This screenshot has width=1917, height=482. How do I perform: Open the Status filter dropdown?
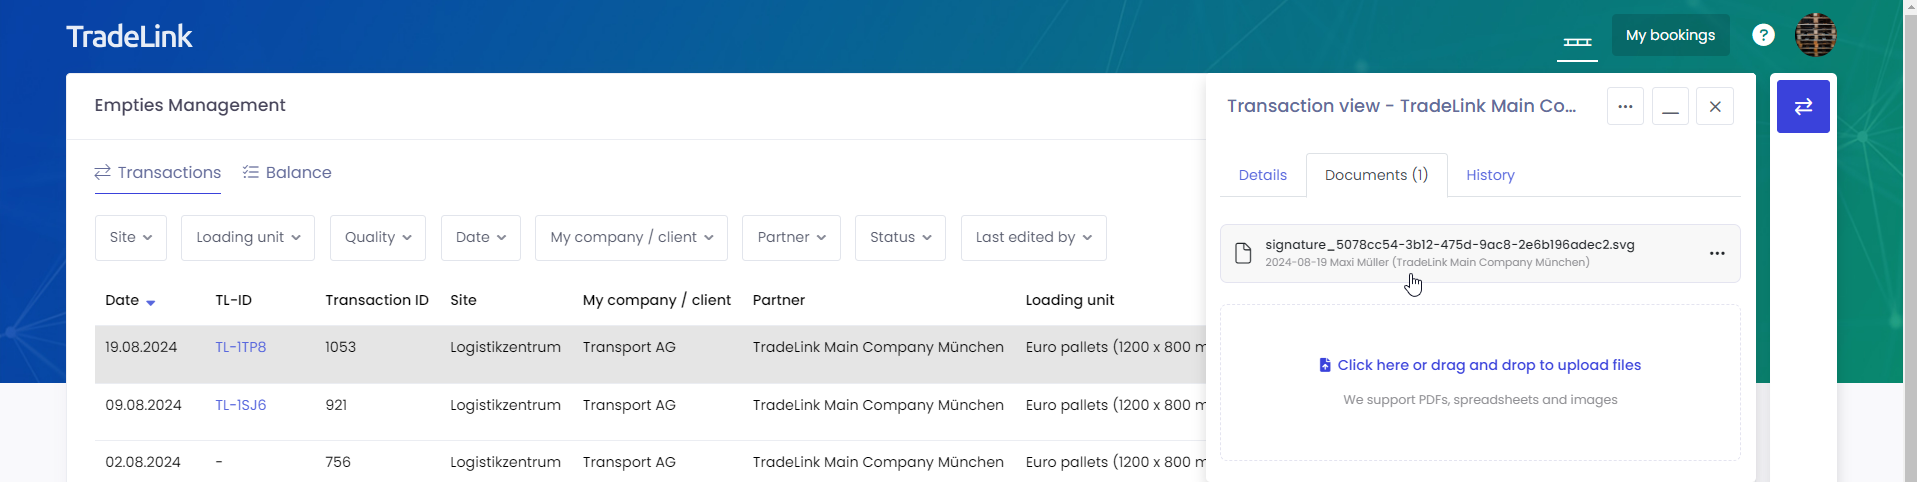[899, 238]
